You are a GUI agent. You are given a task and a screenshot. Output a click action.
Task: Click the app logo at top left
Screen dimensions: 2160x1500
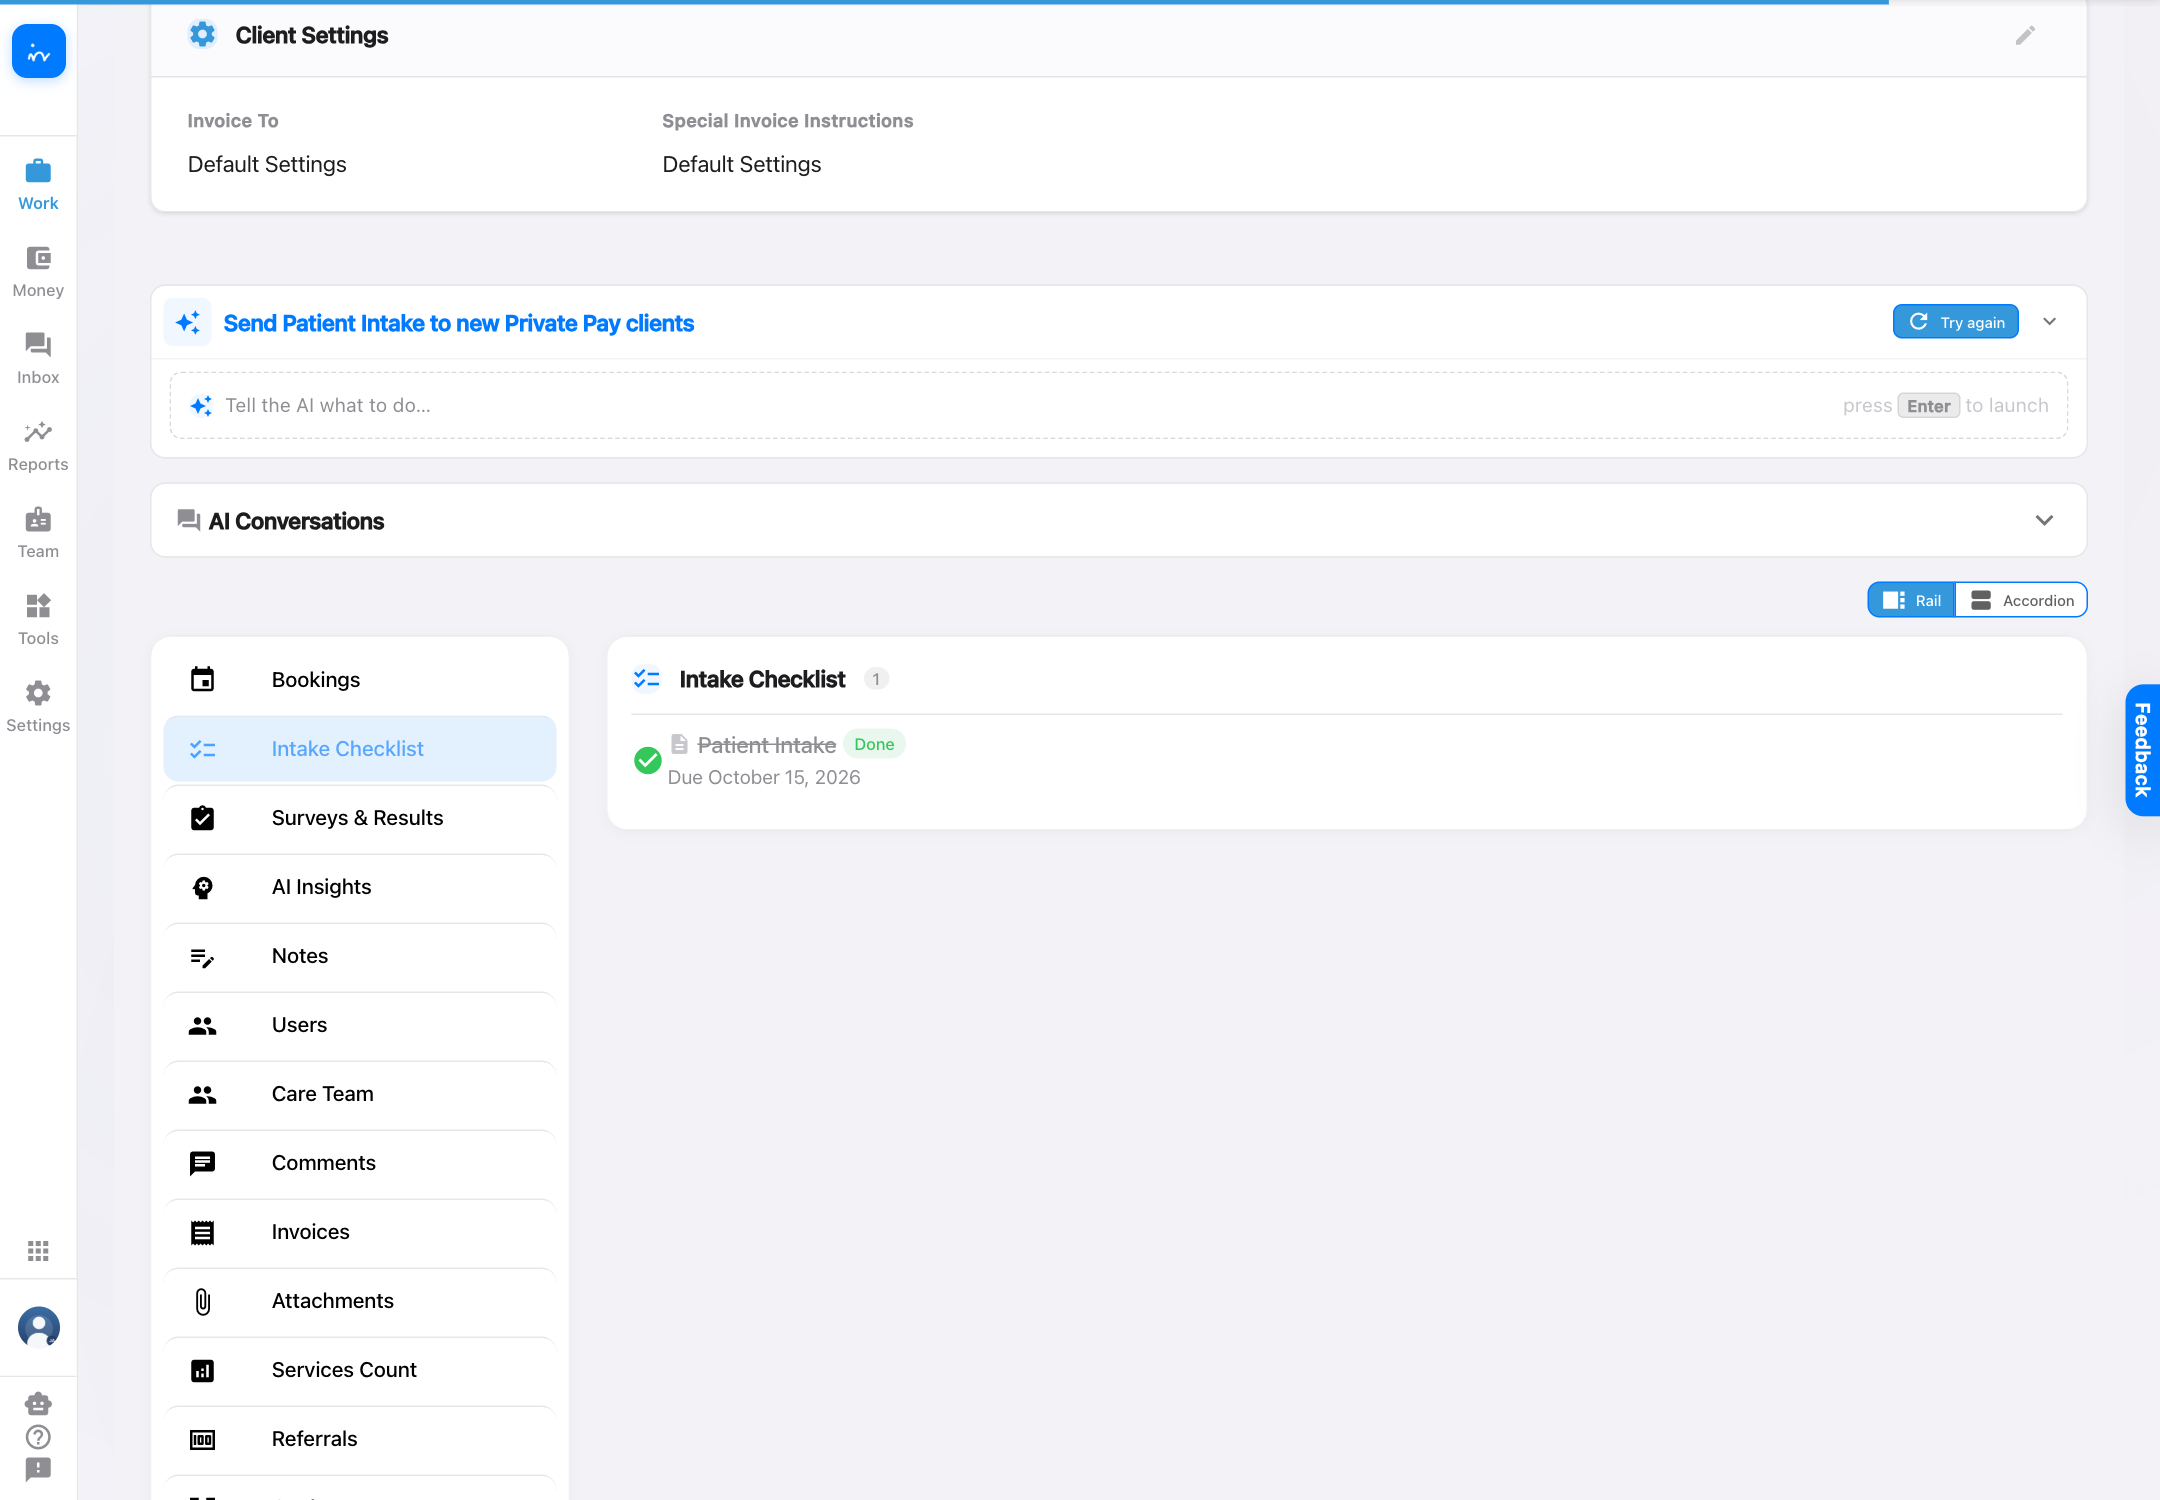coord(39,52)
